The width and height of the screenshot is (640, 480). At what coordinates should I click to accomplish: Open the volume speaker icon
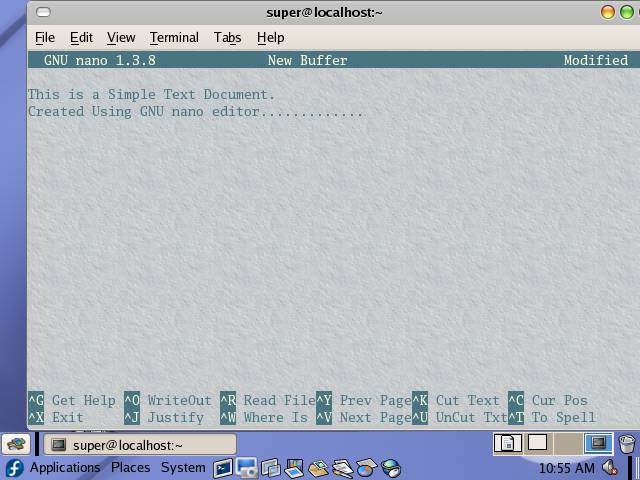click(x=610, y=468)
